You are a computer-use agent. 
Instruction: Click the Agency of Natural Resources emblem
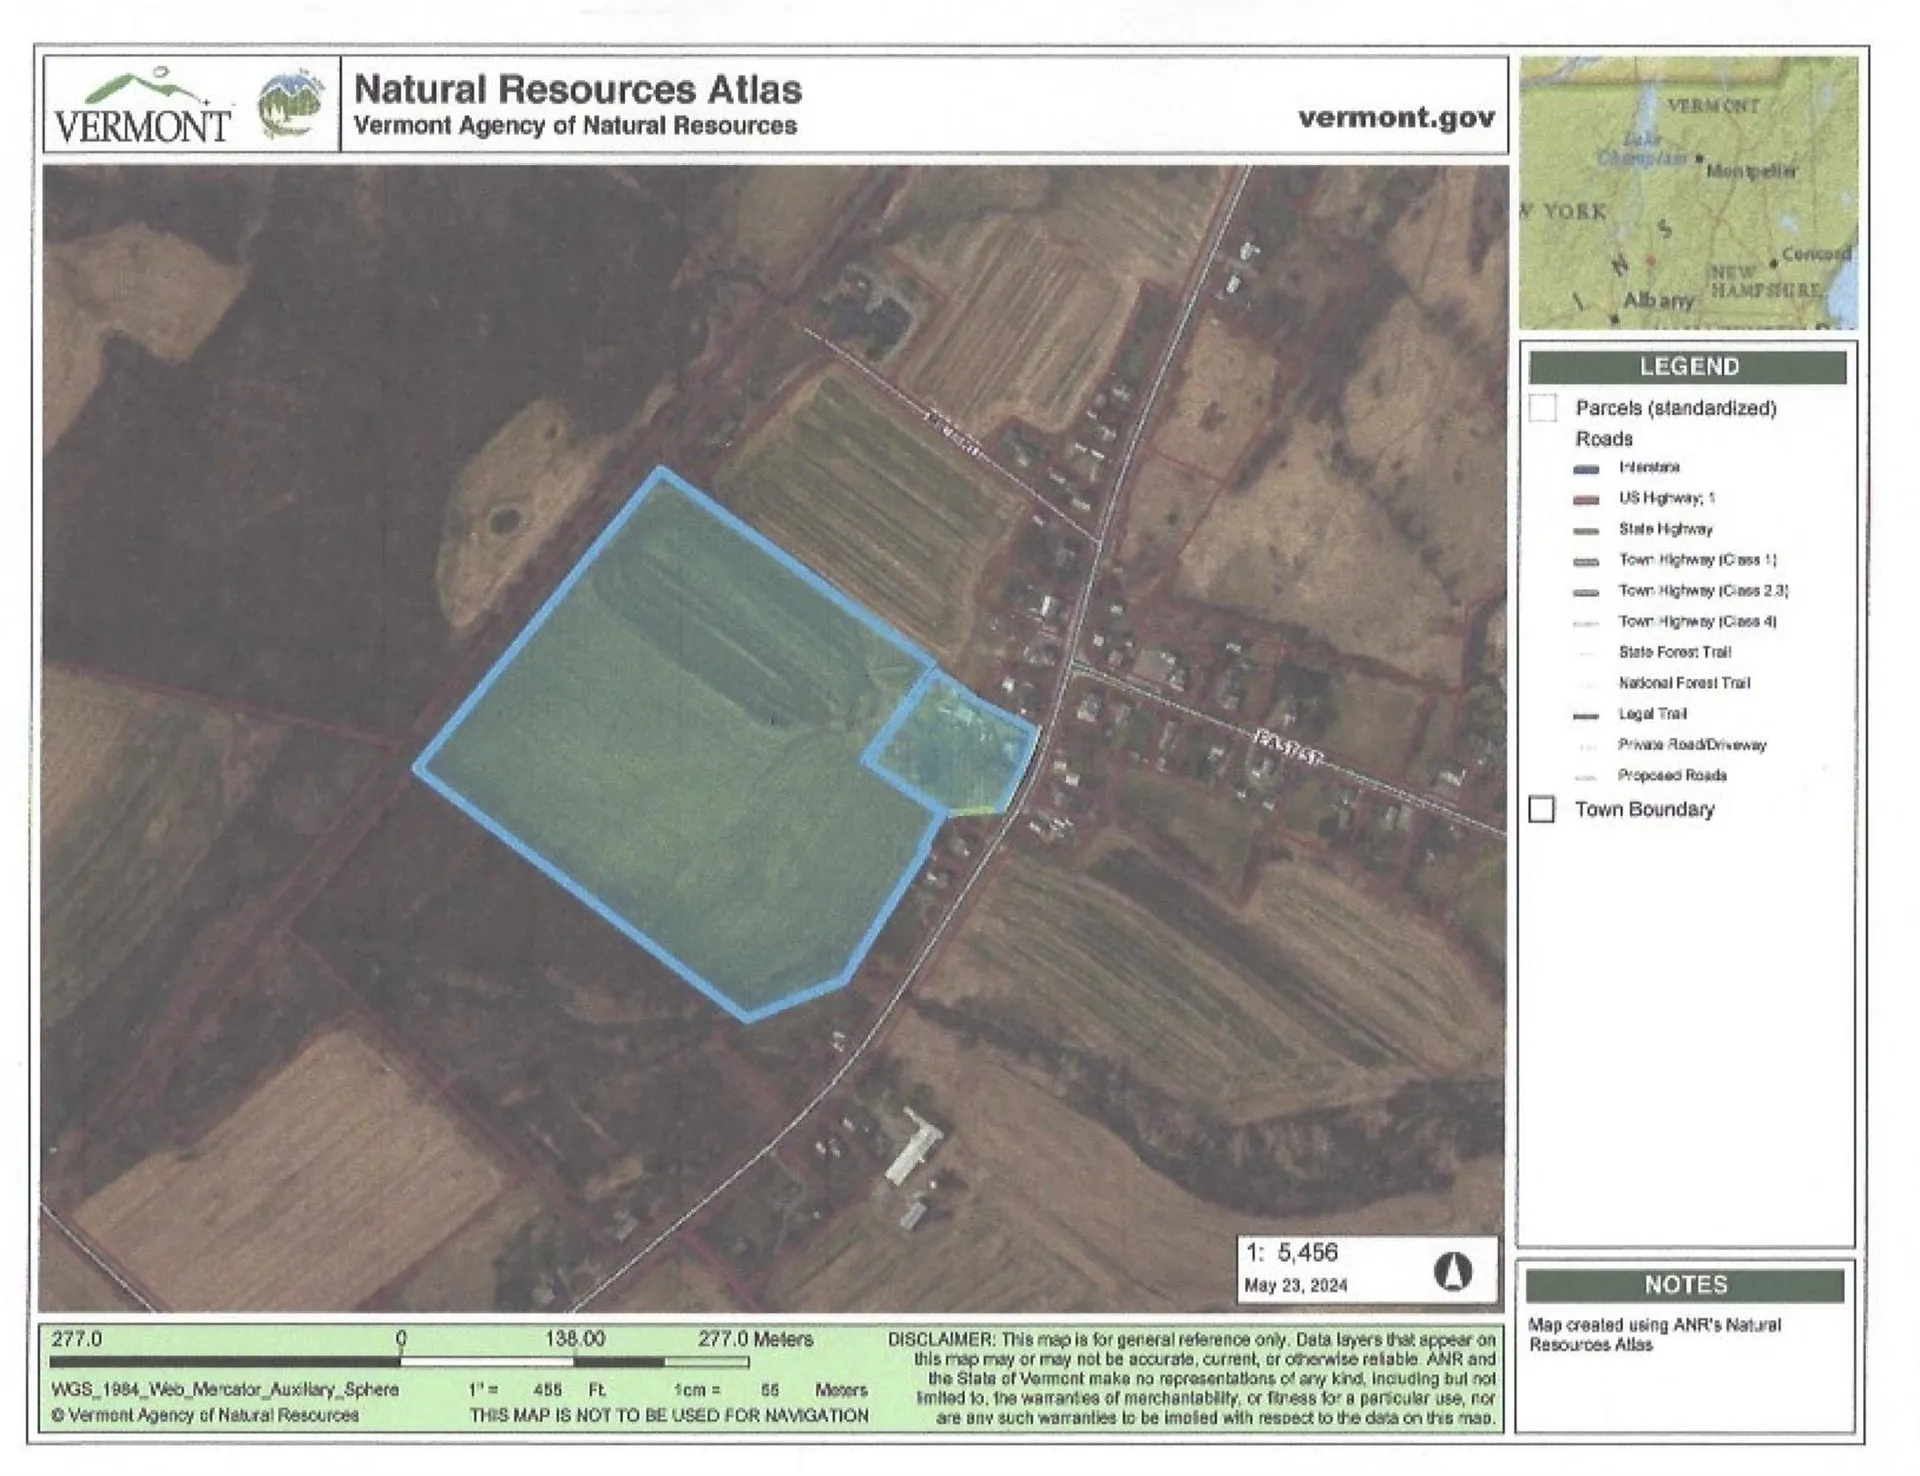click(291, 104)
